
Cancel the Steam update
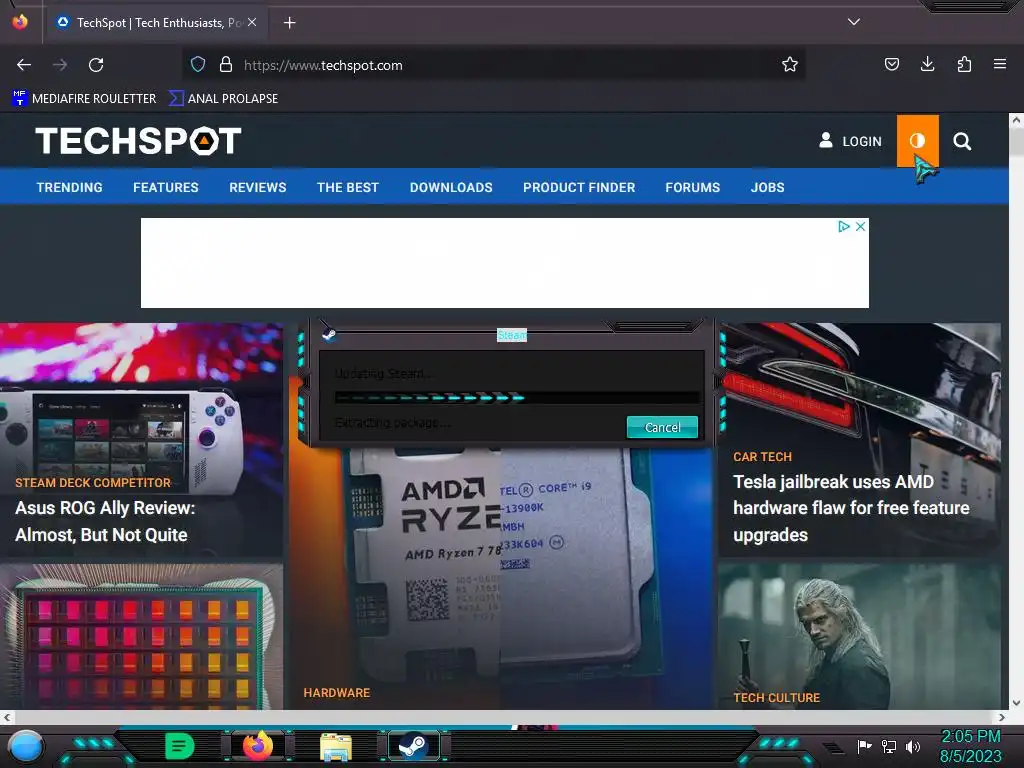[662, 427]
